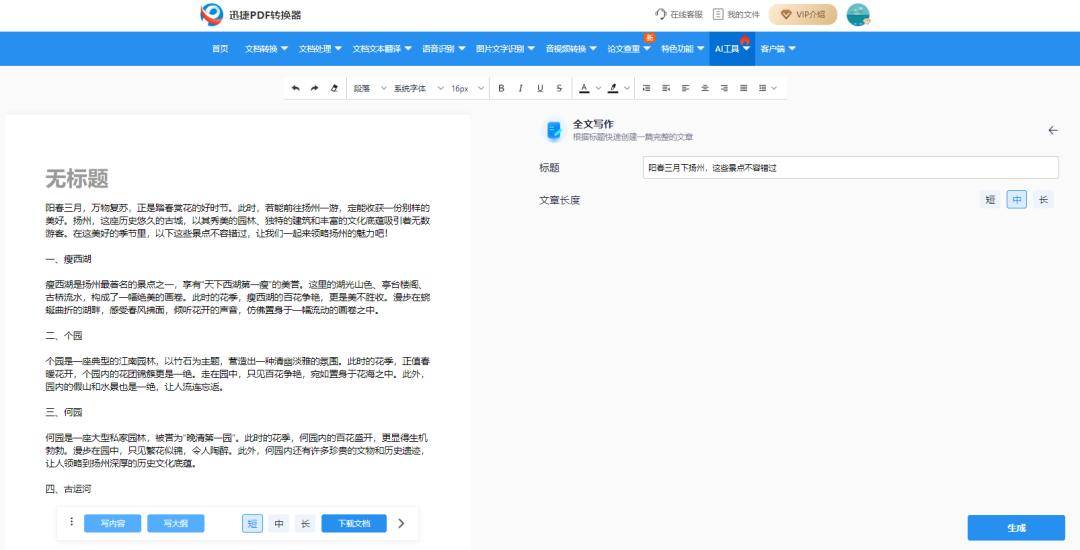Open the 语音识别 menu

pyautogui.click(x=443, y=49)
